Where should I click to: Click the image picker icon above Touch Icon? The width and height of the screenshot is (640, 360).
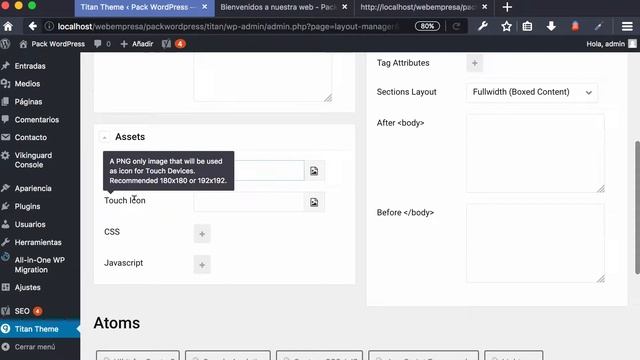click(x=314, y=171)
